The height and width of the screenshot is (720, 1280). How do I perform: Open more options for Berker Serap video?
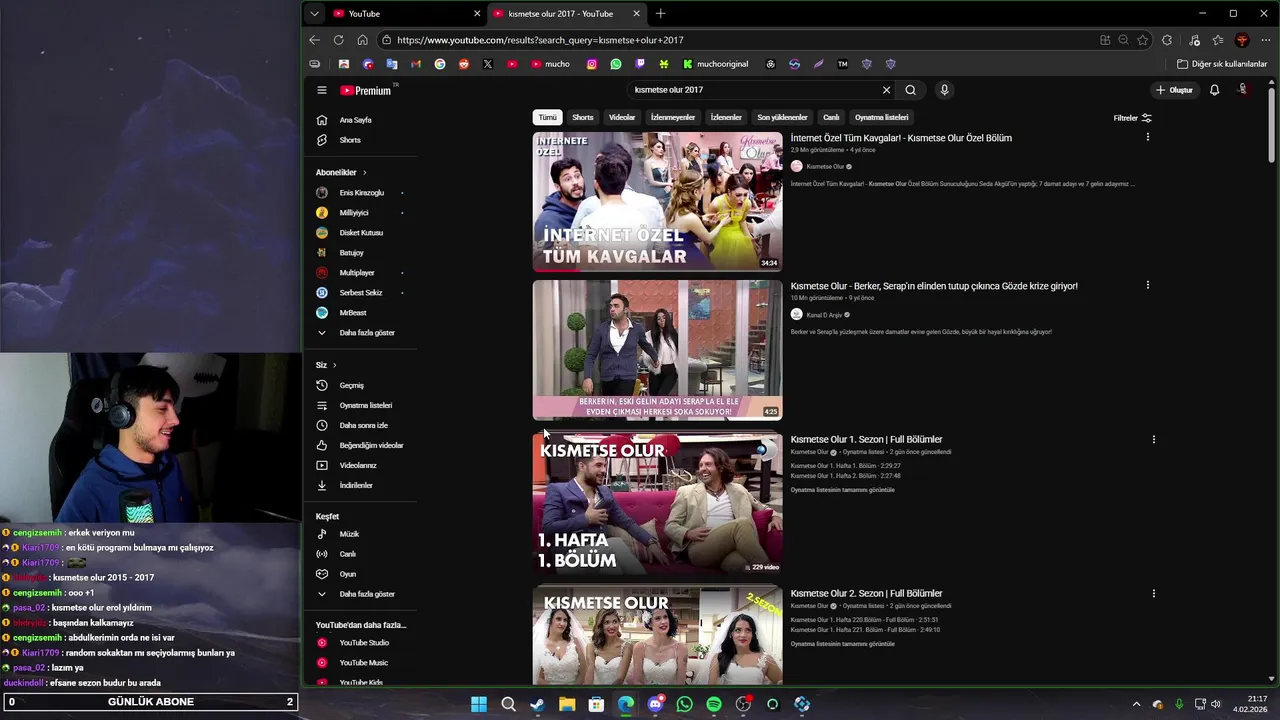click(1147, 285)
